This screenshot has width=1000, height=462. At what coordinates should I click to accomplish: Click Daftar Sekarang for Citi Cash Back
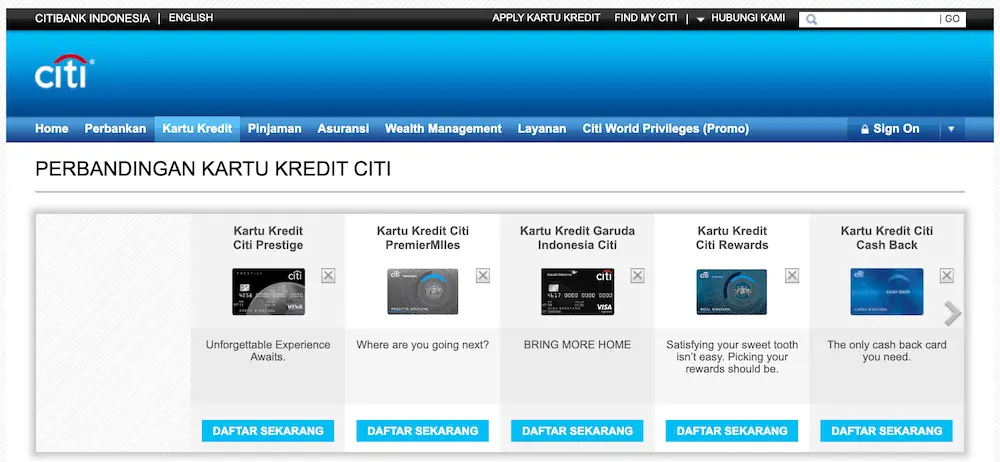(886, 431)
